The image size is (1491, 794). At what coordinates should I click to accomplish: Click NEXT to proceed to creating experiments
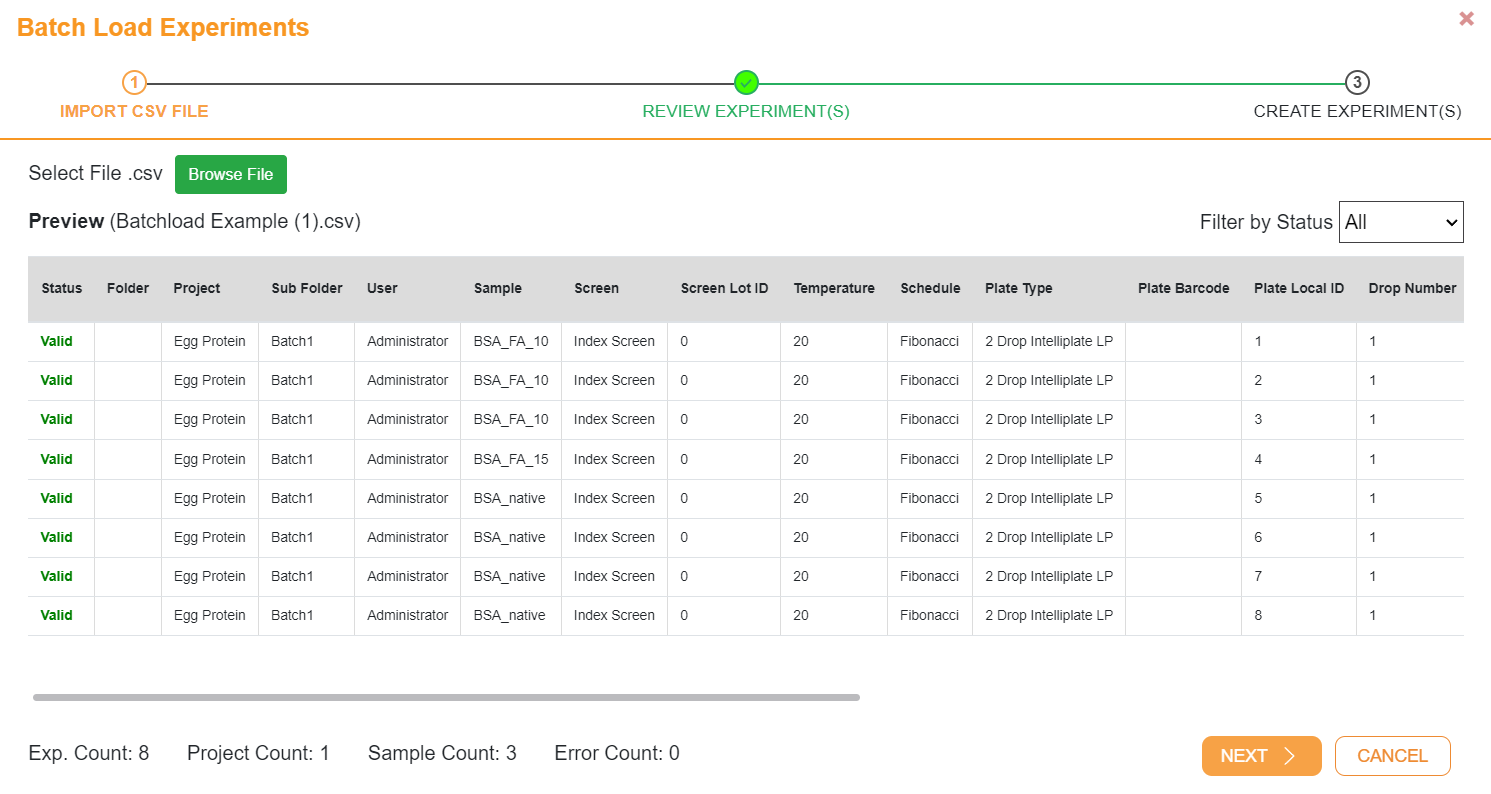click(1261, 756)
